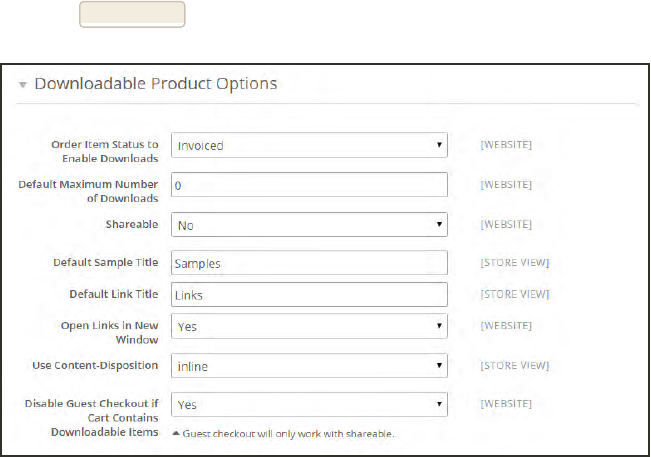The width and height of the screenshot is (651, 457).
Task: Click the WEBSITE scope label next to Shareable
Action: (x=506, y=225)
